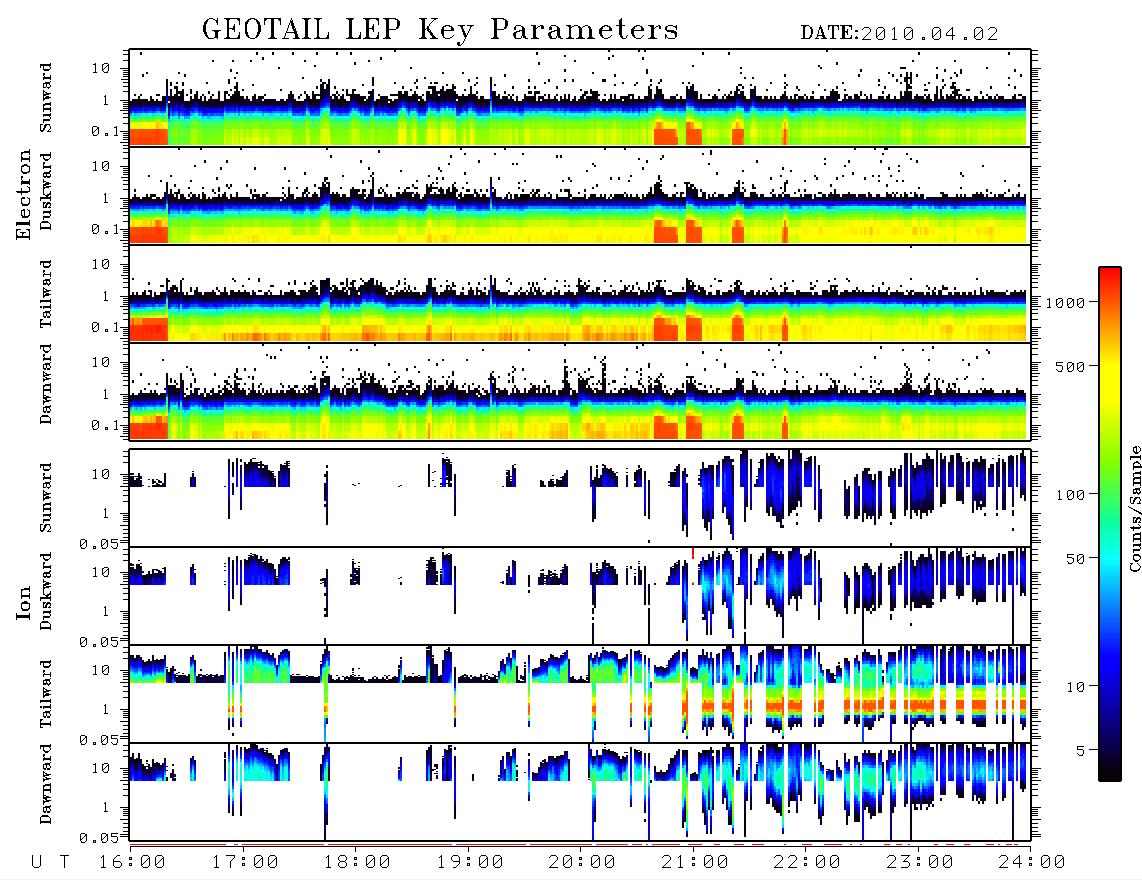Click the "Ion" group axis label

tap(24, 604)
